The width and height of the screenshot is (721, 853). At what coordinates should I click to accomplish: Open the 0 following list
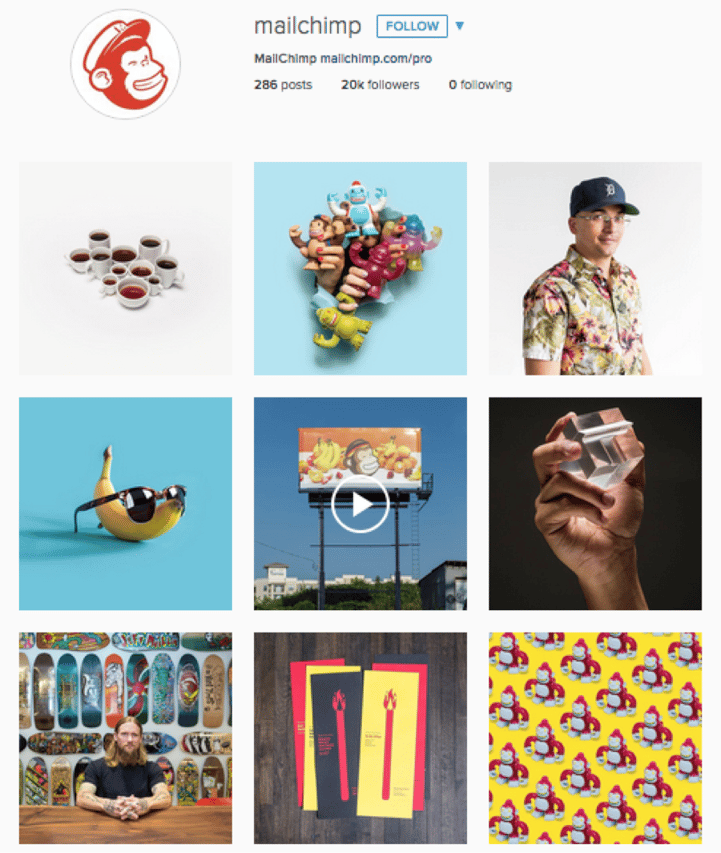pyautogui.click(x=480, y=85)
